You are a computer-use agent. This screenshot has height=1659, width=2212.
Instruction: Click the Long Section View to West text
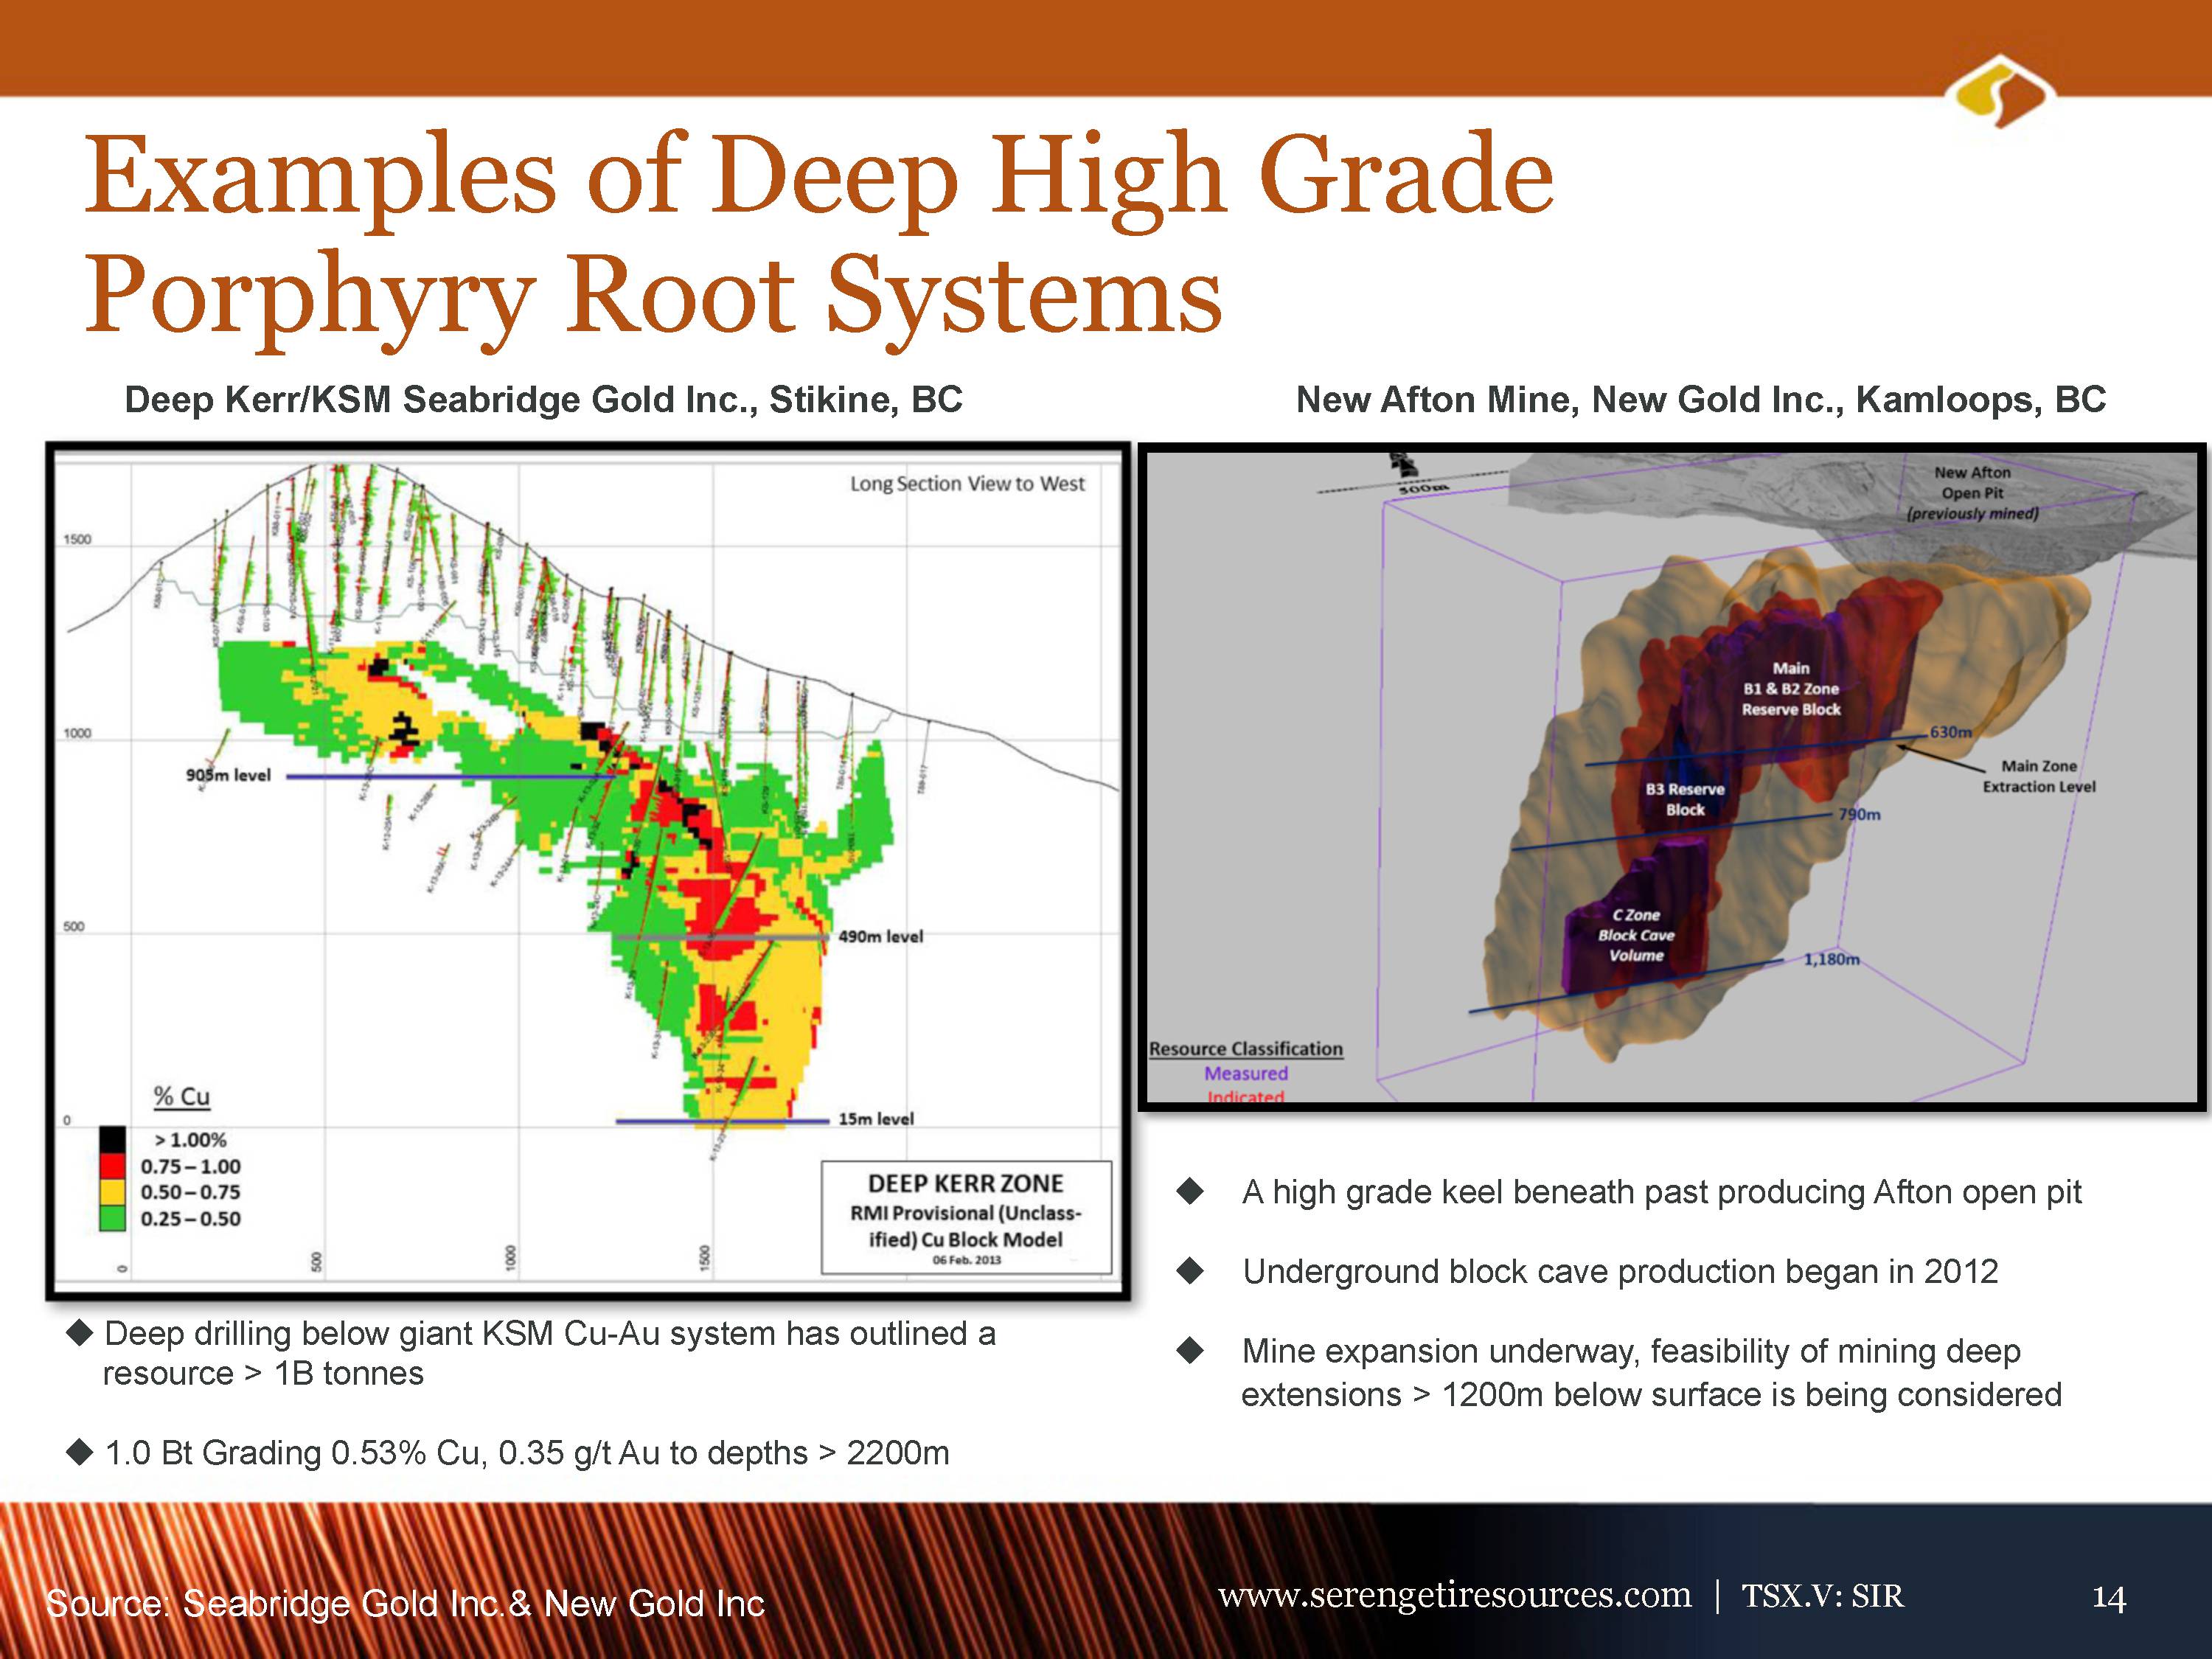[x=967, y=484]
